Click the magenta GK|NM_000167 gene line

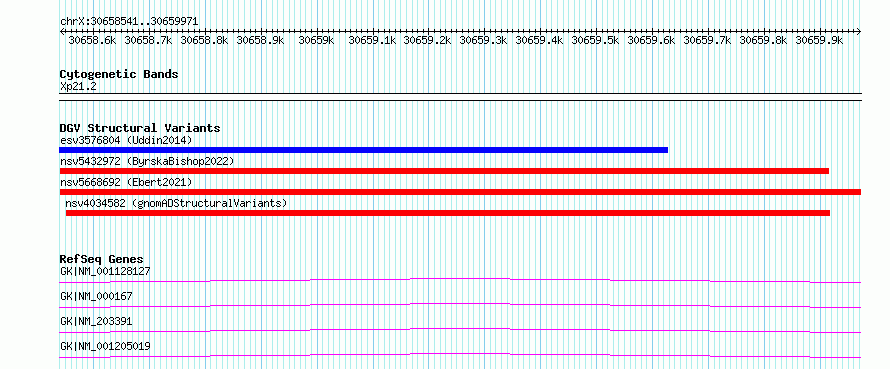tap(460, 305)
